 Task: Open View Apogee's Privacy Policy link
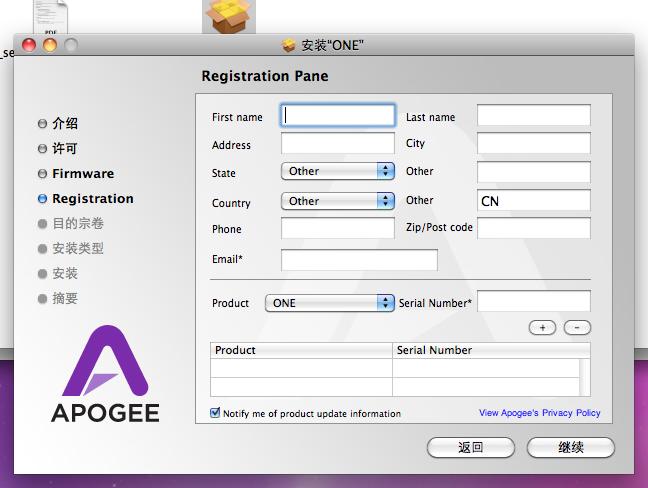pos(539,413)
